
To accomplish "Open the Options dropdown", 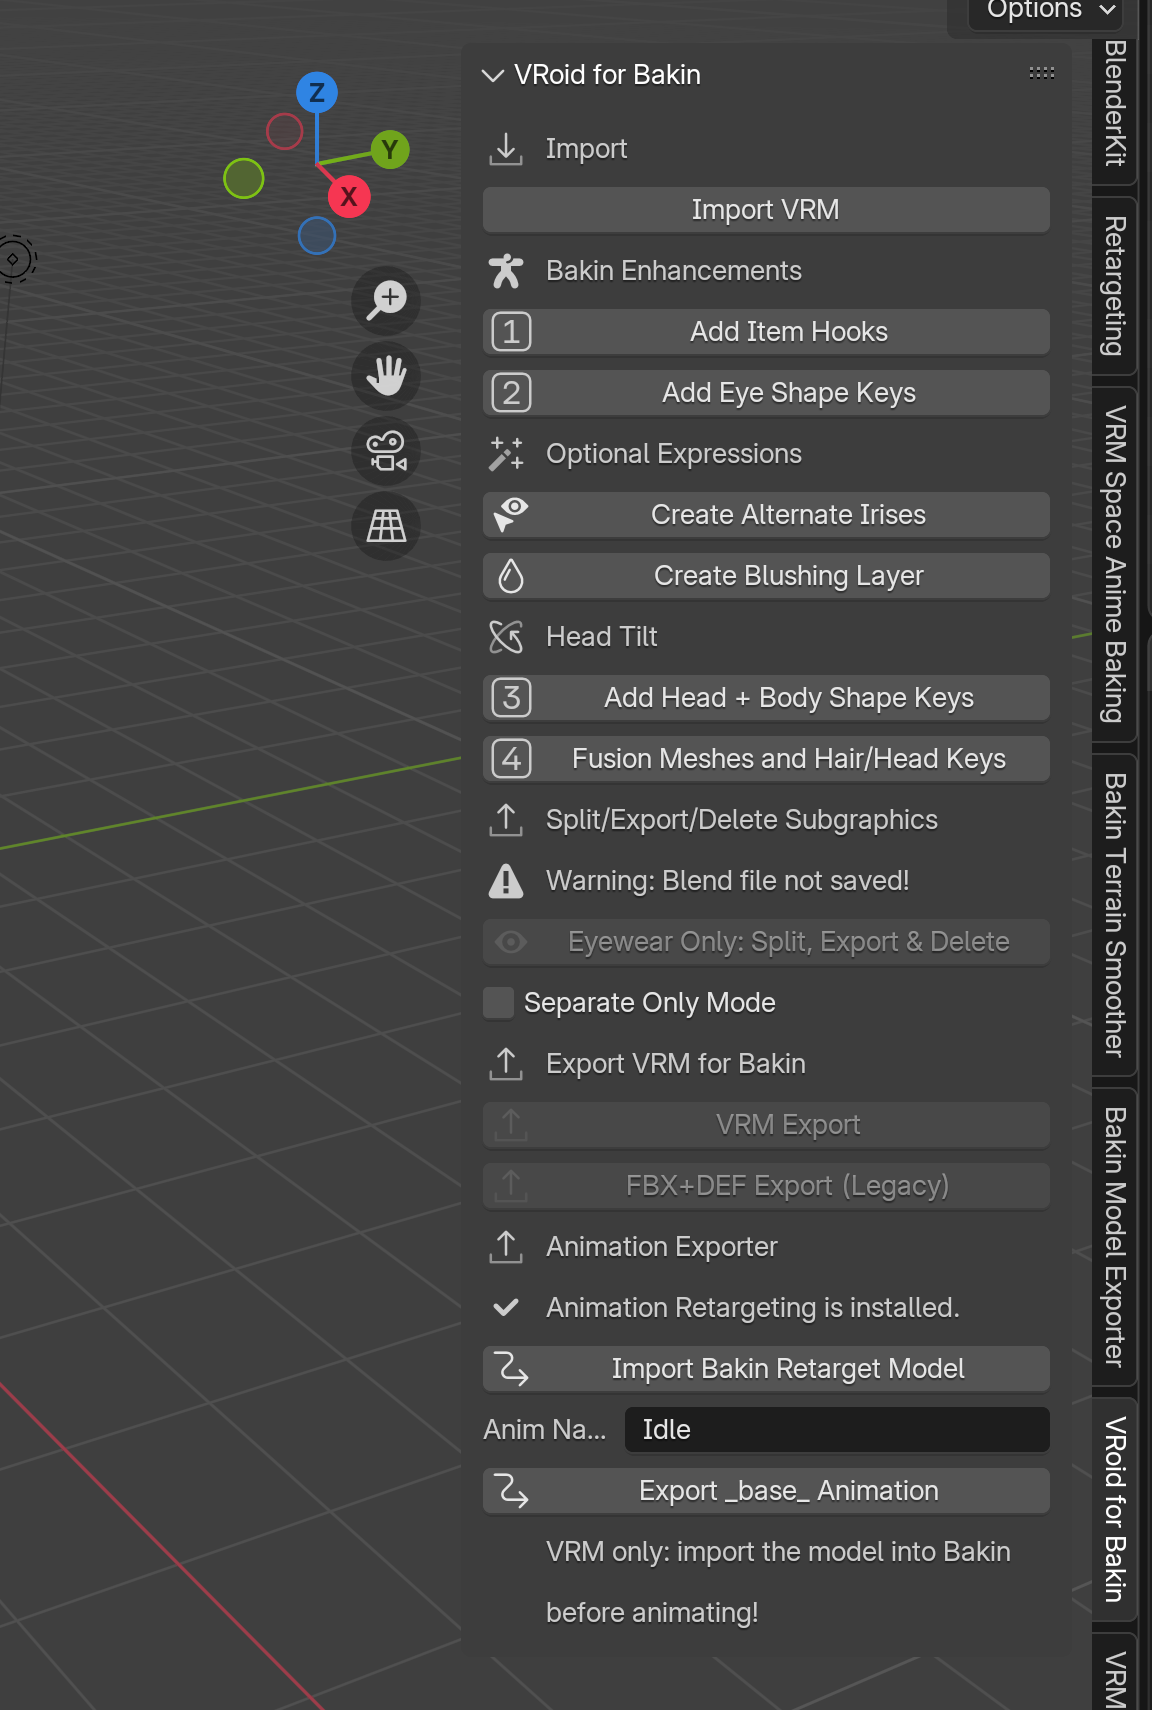I will pyautogui.click(x=1046, y=12).
